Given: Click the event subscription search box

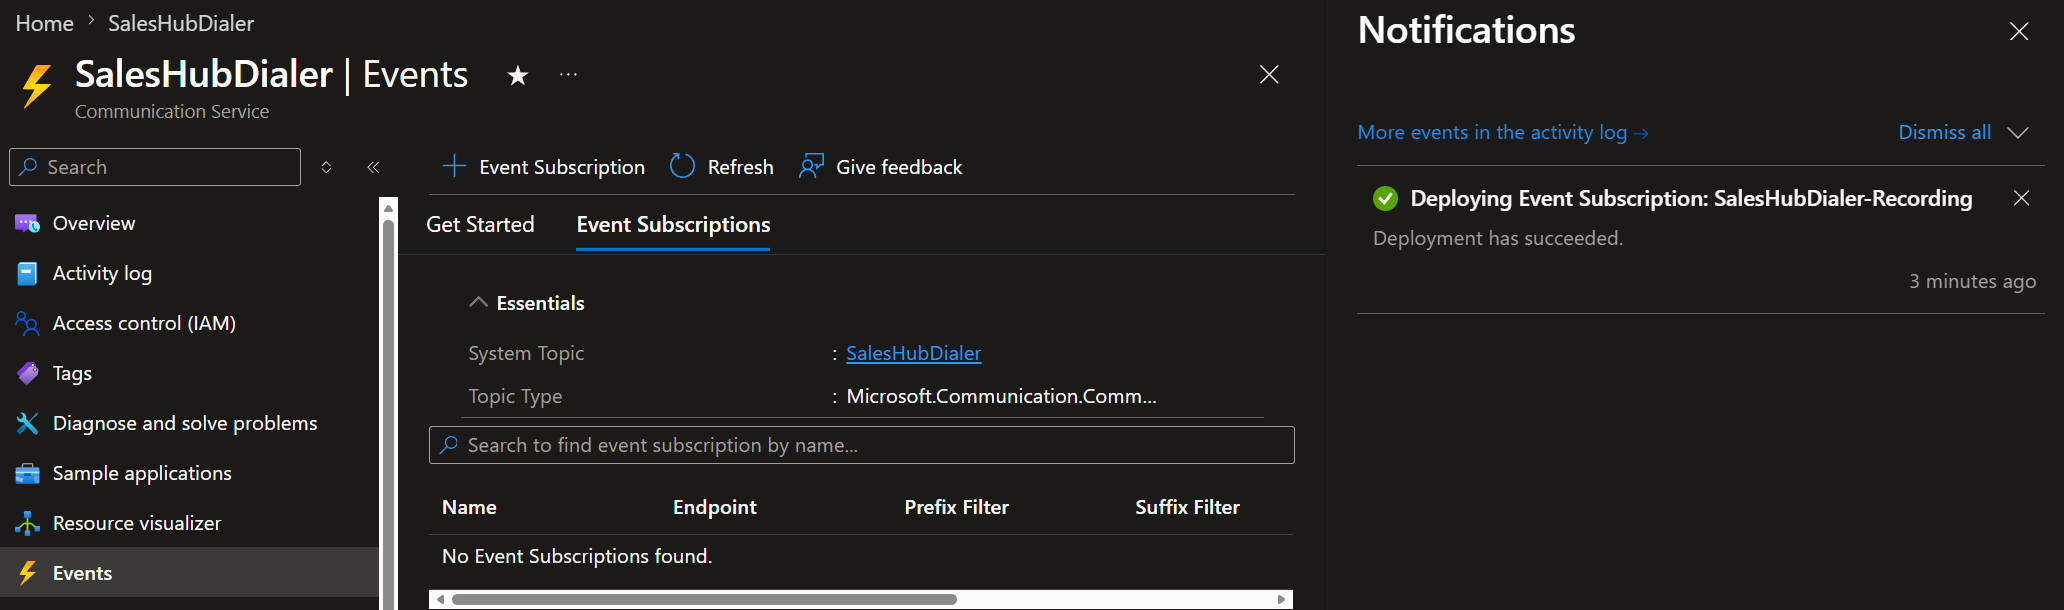Looking at the screenshot, I should click(862, 445).
